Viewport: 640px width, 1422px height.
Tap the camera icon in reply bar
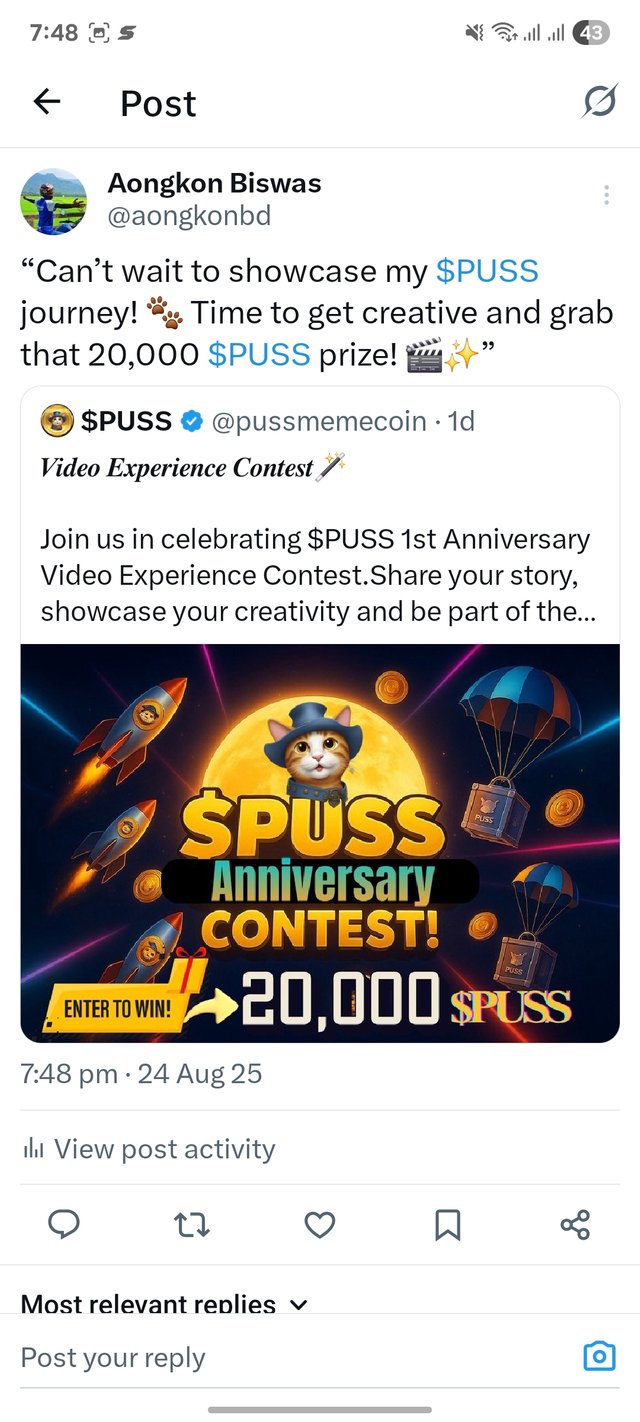click(598, 1356)
